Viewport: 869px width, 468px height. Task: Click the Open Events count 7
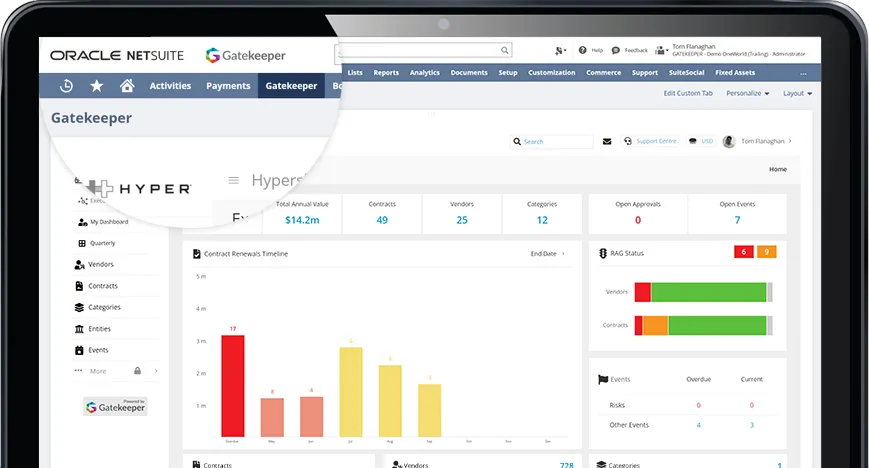coord(737,220)
